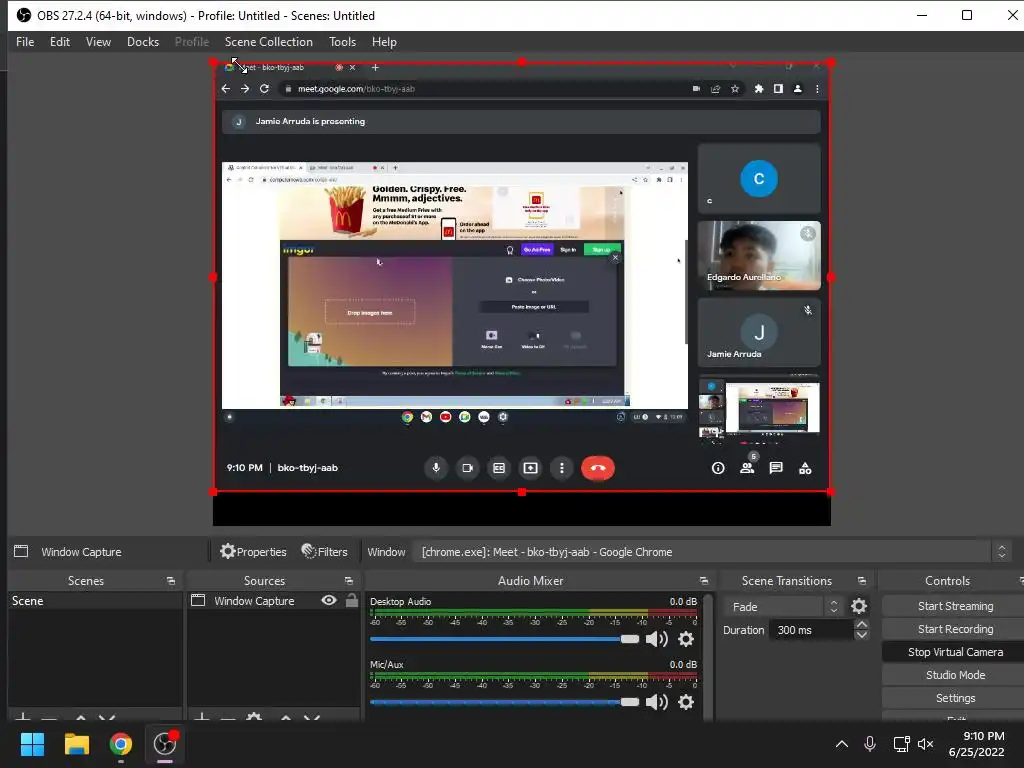1024x768 pixels.
Task: Toggle visibility eye of Window Capture source
Action: [329, 600]
